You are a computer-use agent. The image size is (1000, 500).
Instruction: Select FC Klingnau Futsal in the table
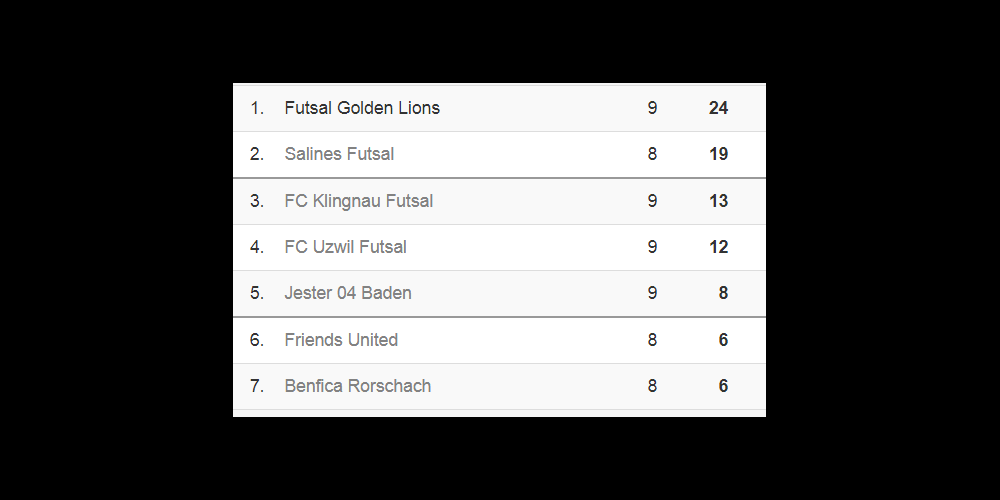[x=359, y=201]
